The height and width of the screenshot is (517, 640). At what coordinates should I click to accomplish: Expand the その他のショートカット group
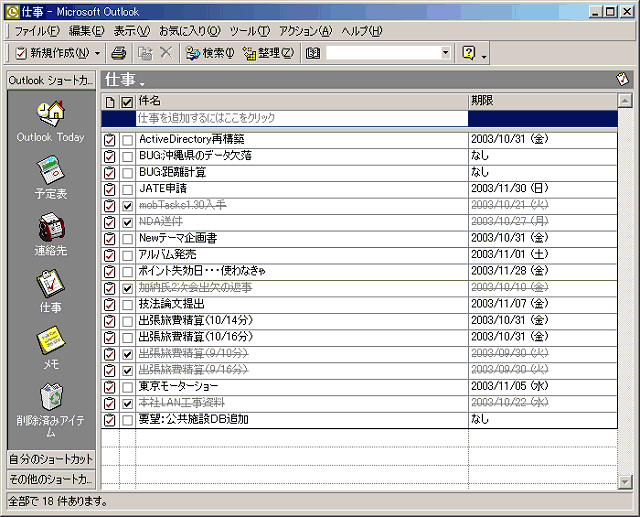tap(51, 479)
